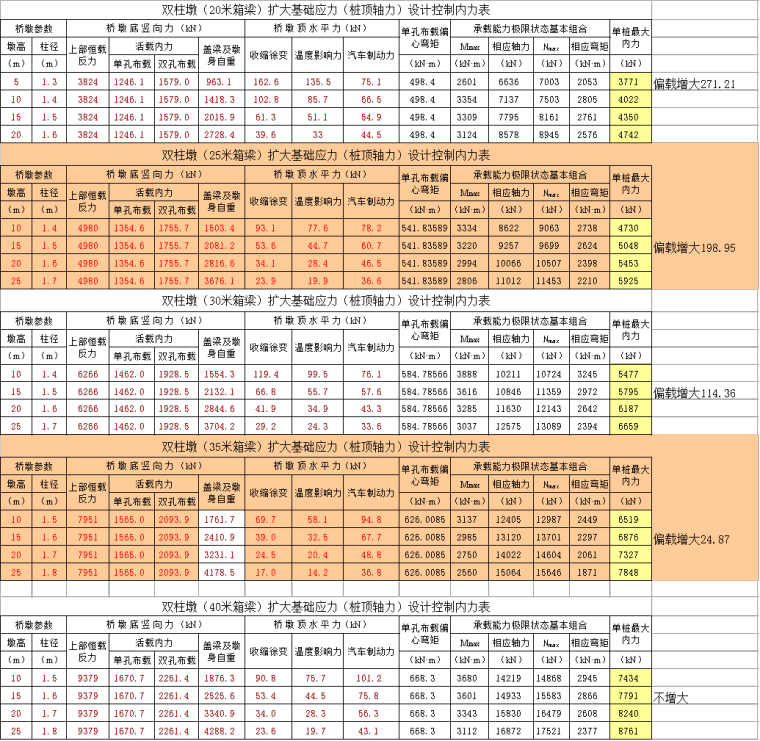Select yellow cell with value 7434
This screenshot has height=741, width=760.
(630, 679)
